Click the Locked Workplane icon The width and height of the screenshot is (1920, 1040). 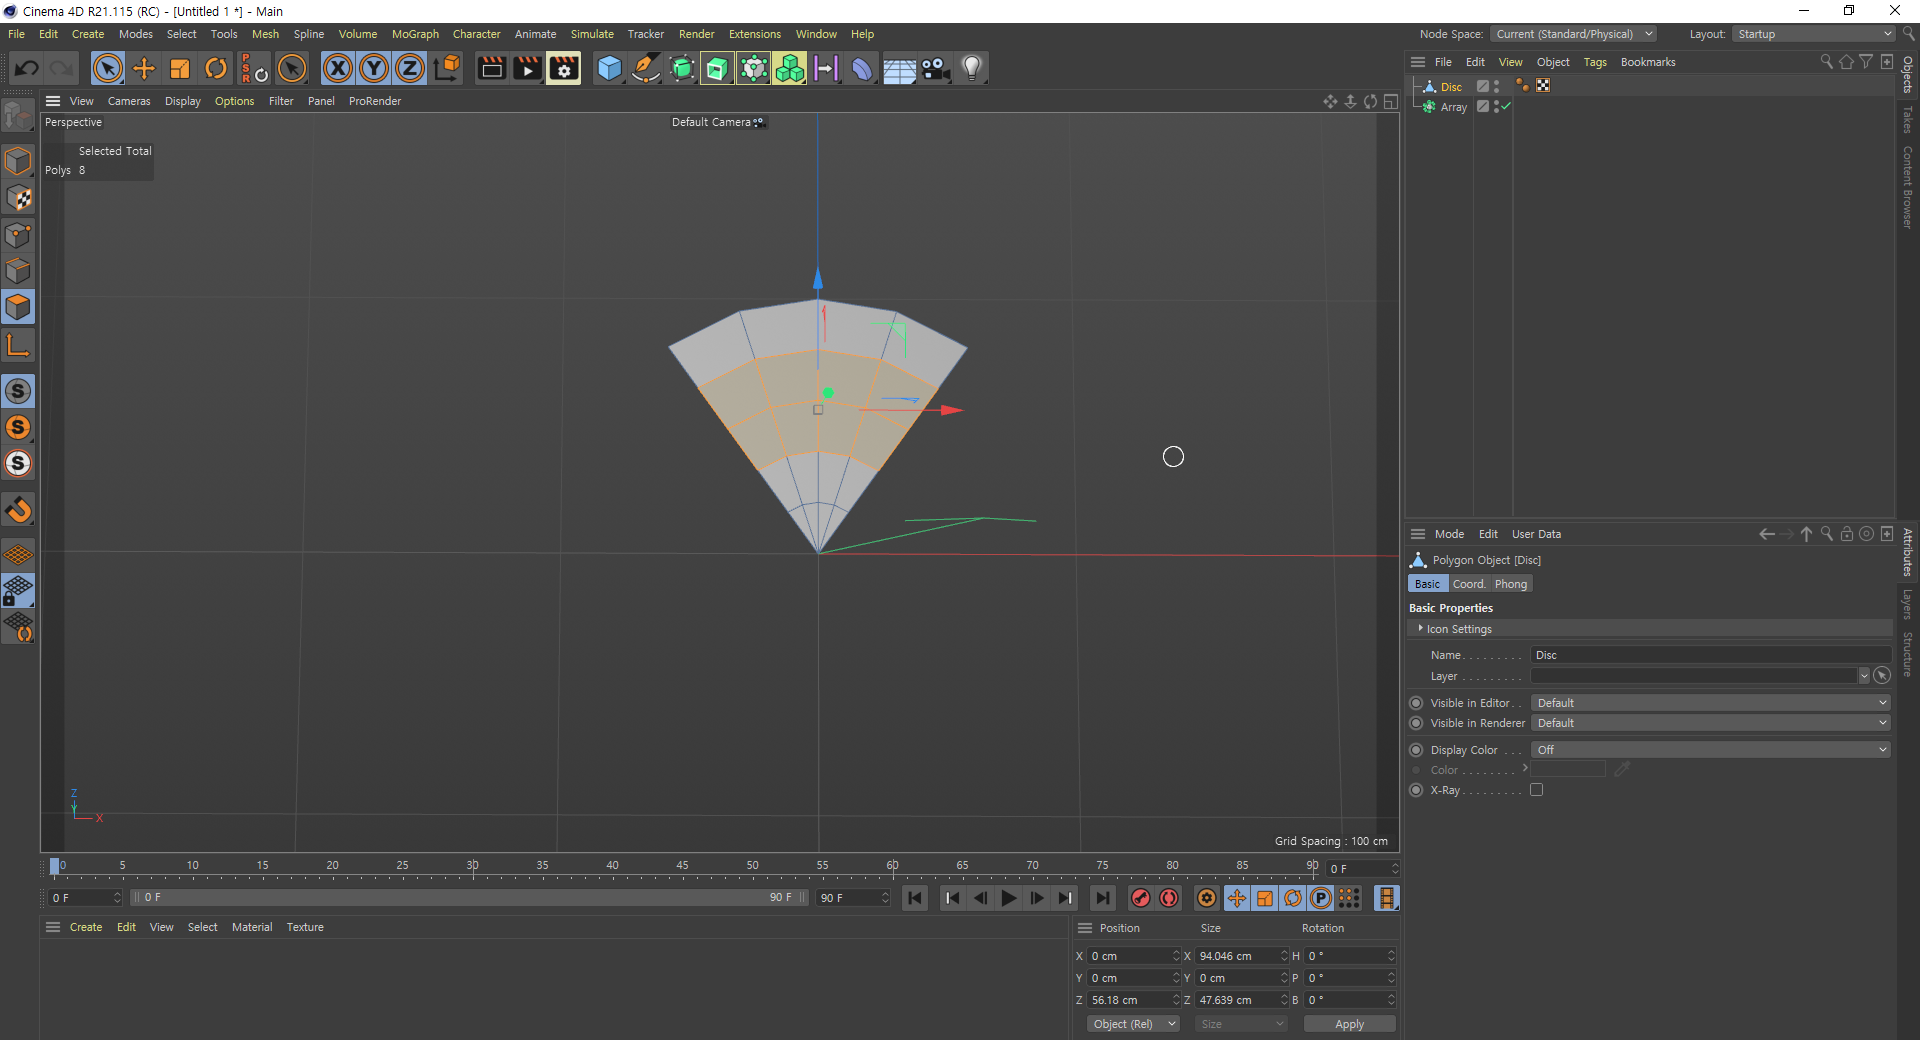(x=18, y=590)
